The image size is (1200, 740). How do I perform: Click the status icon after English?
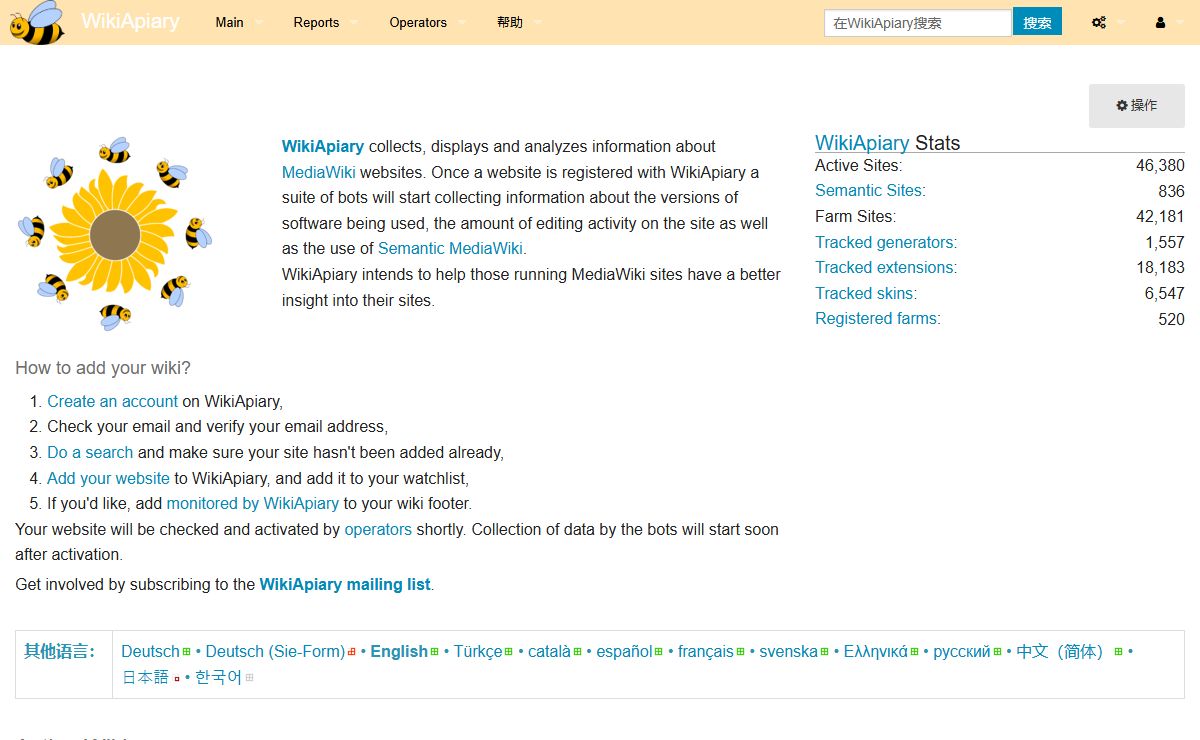click(x=435, y=652)
